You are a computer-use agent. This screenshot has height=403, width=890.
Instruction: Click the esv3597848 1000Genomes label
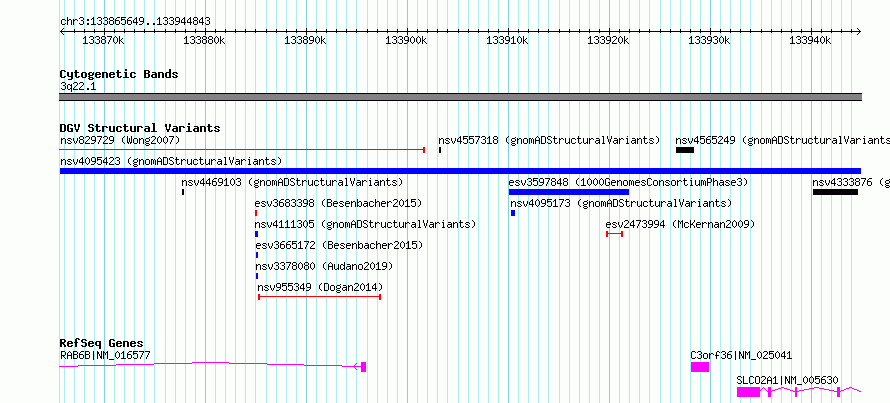coord(628,182)
